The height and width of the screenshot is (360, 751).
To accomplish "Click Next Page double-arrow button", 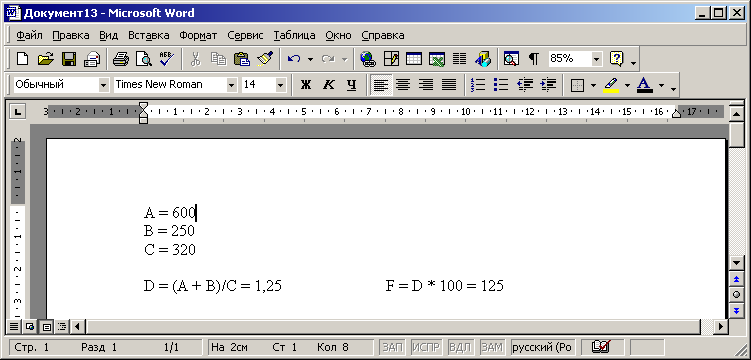I will pos(736,310).
